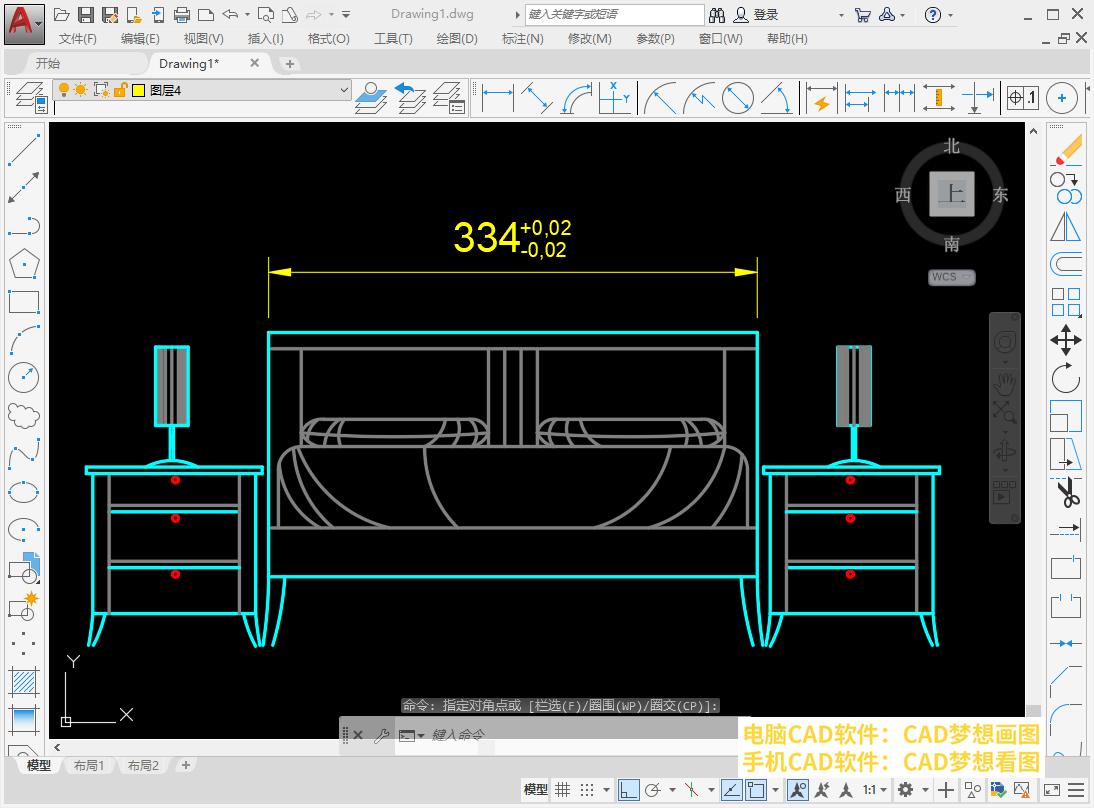The image size is (1094, 808).
Task: Select the Trim scissors tool
Action: click(x=1066, y=493)
